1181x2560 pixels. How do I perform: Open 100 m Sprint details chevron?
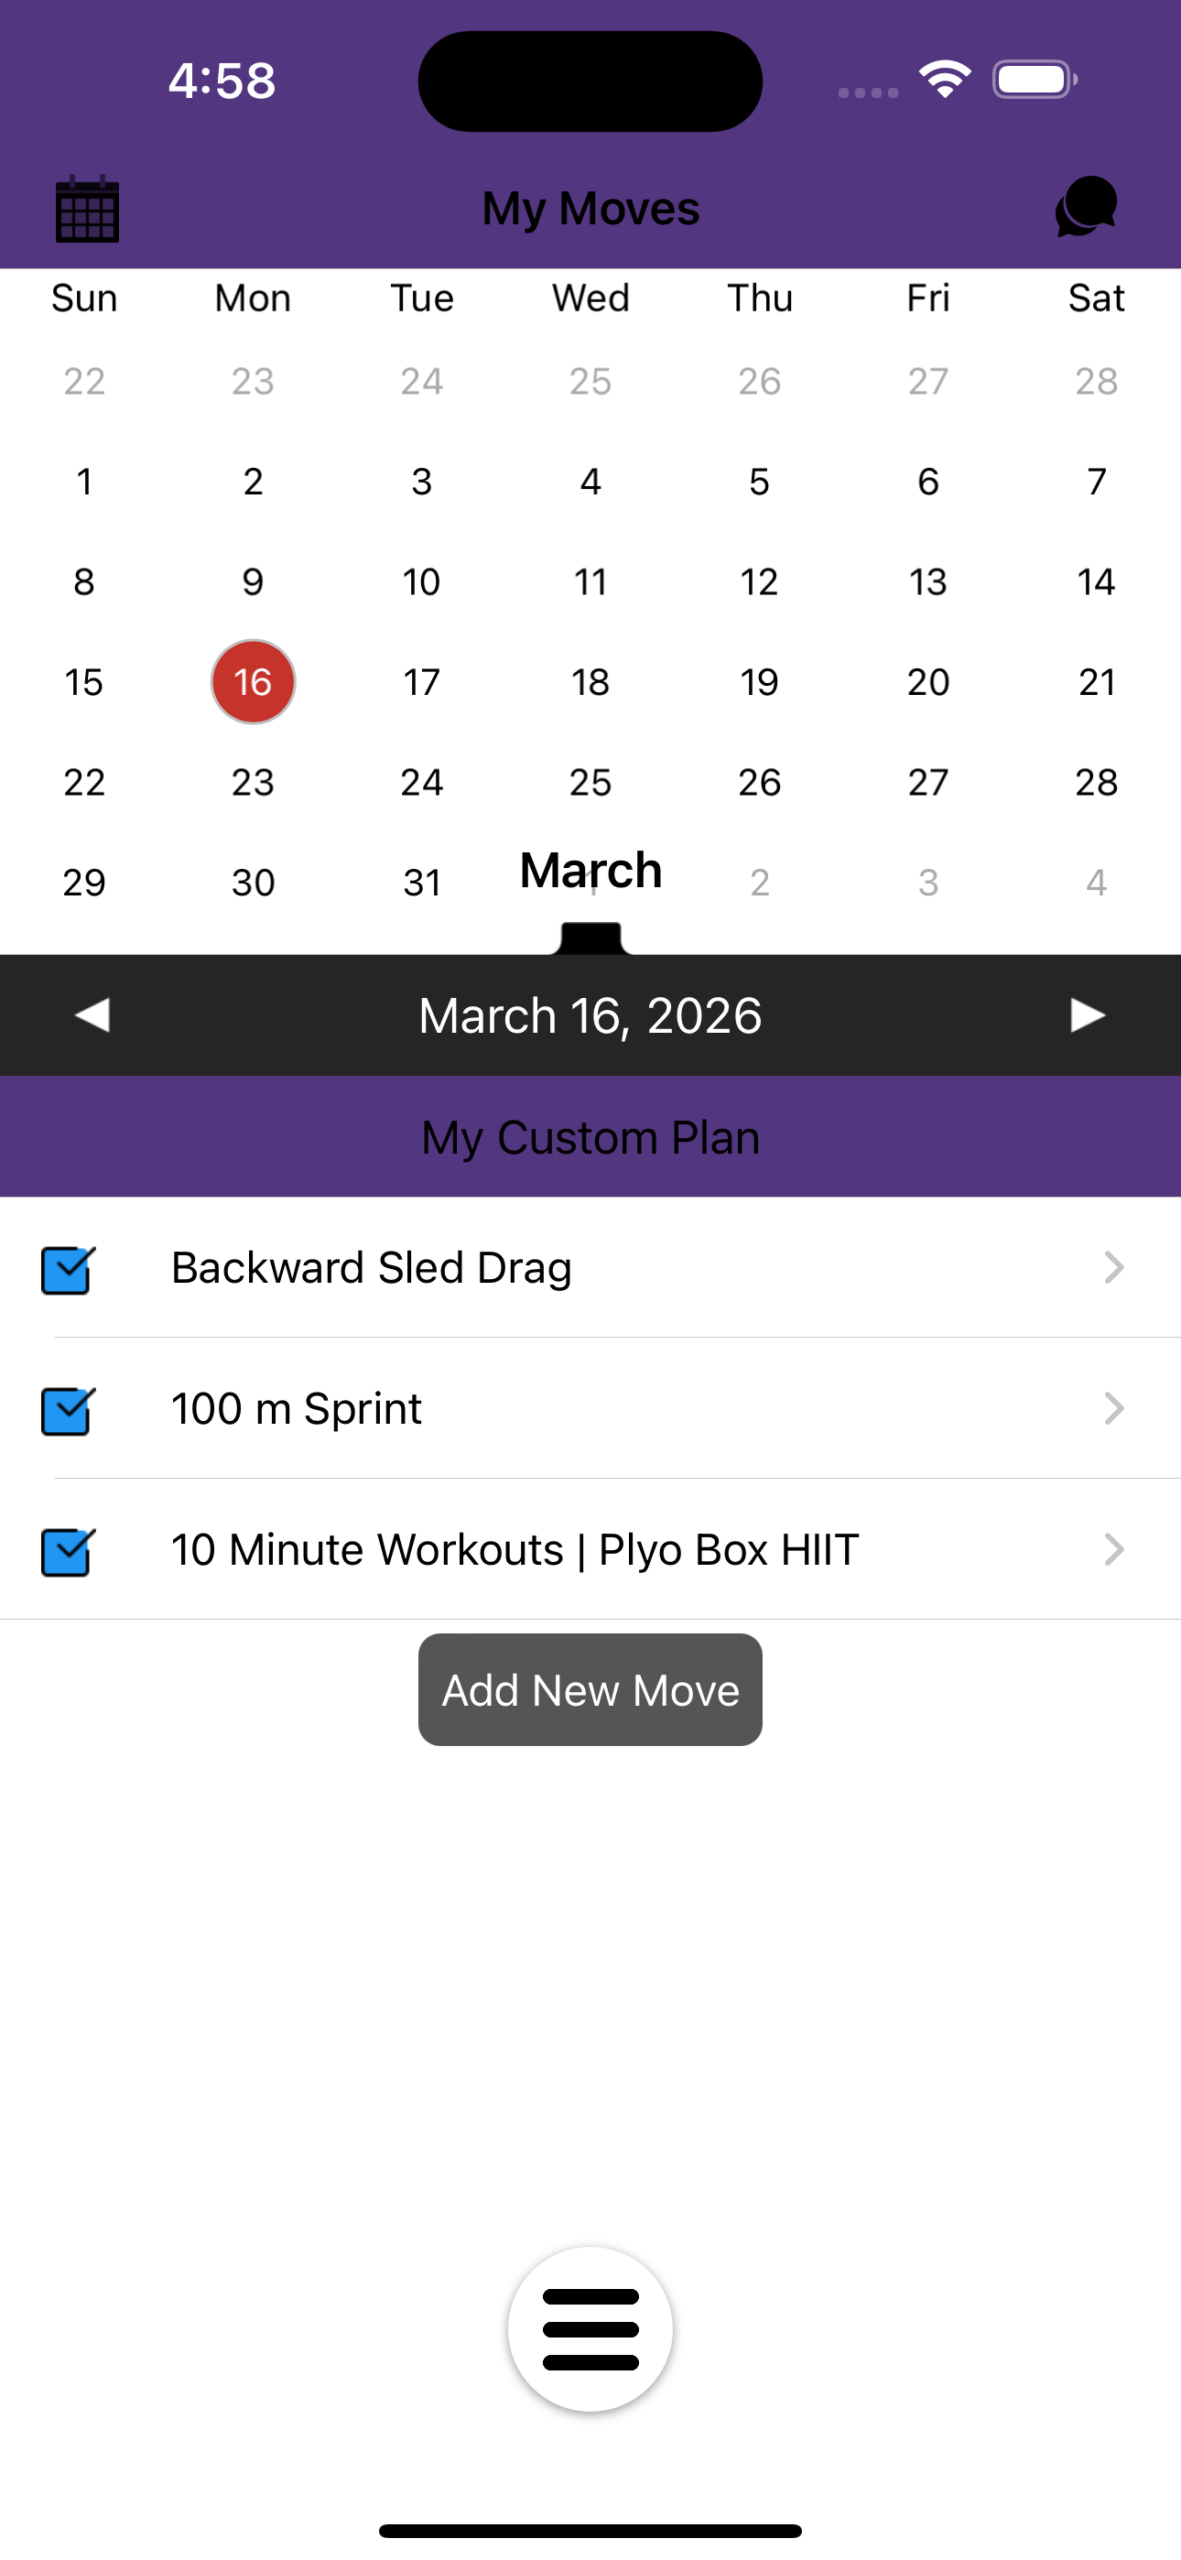[x=1113, y=1409]
